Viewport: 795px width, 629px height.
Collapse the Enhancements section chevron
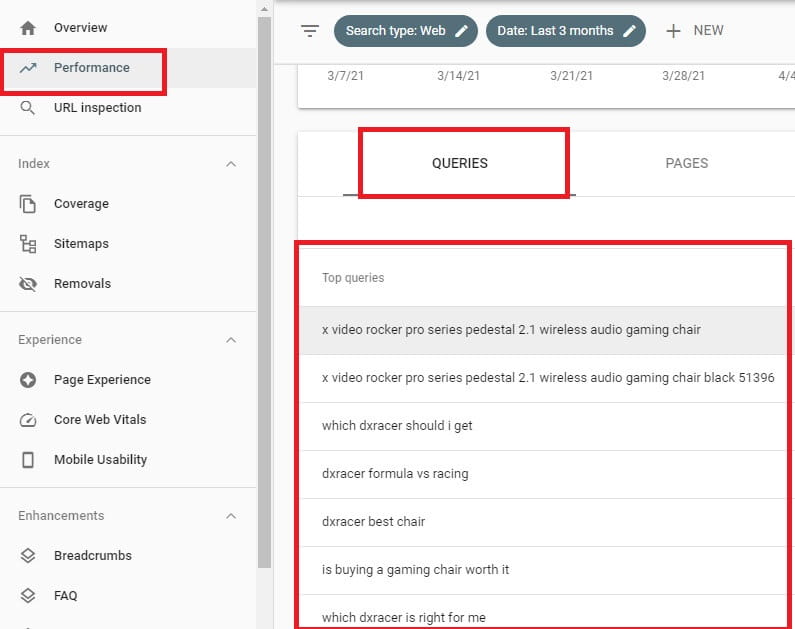click(x=231, y=516)
